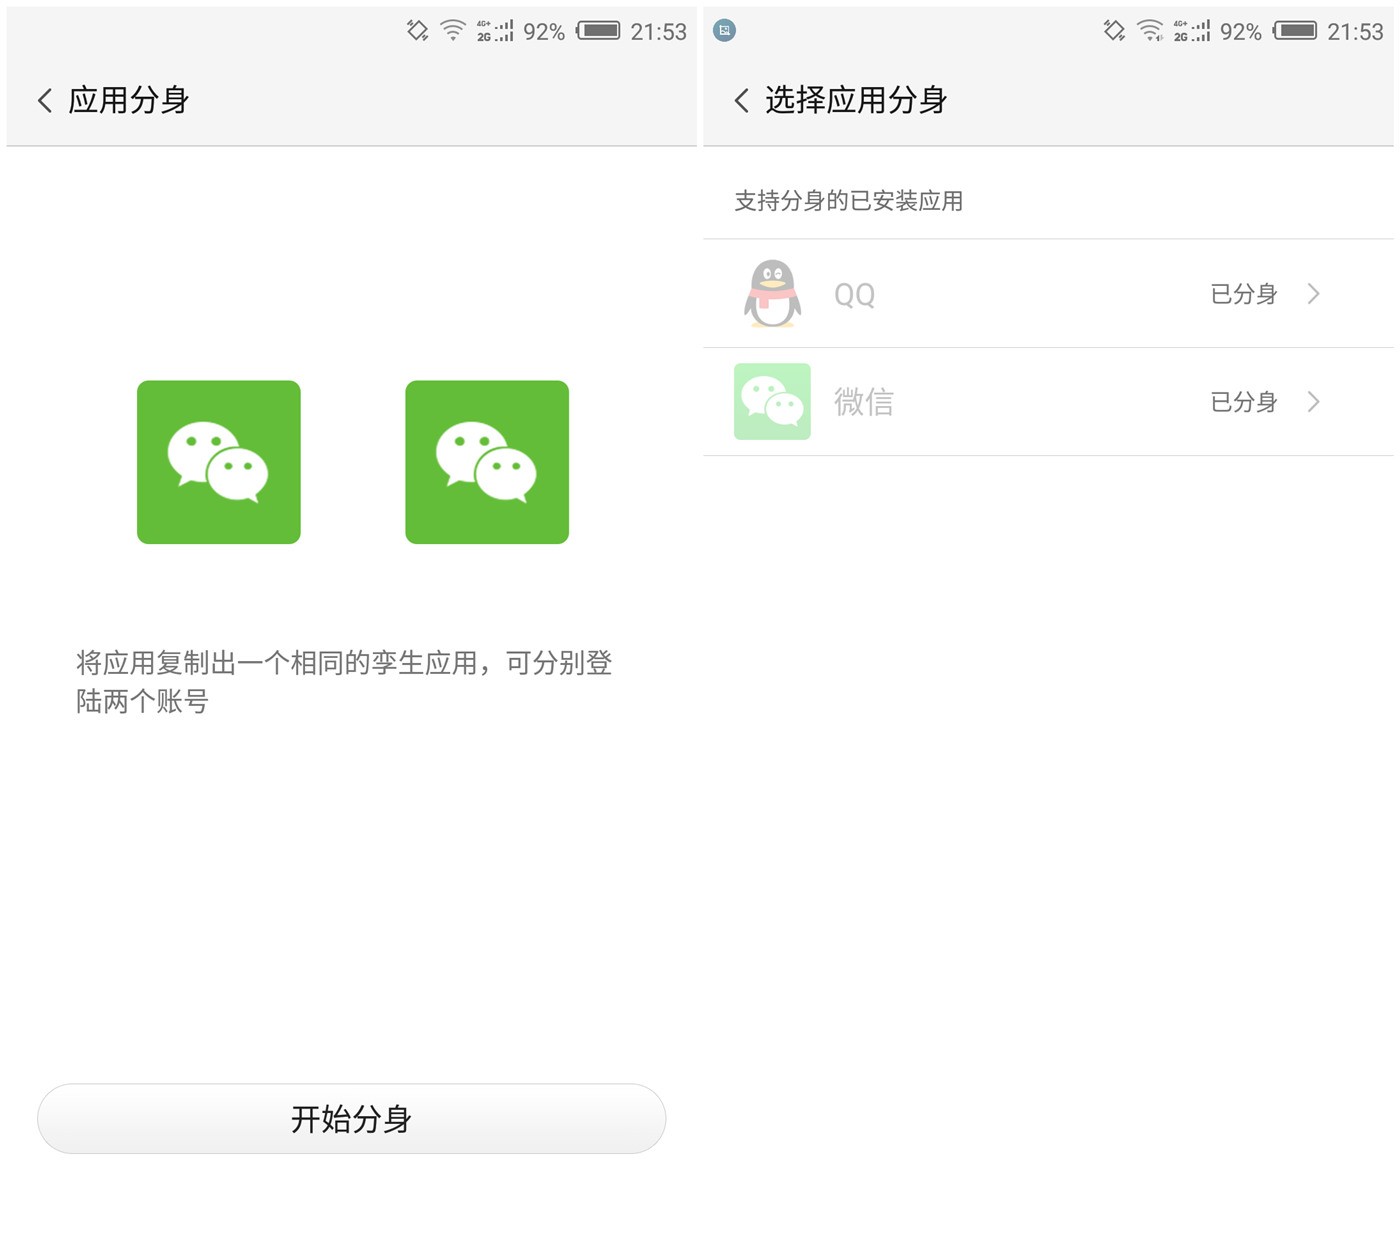The width and height of the screenshot is (1400, 1240).
Task: Tap the first large WeChat icon illustration
Action: pyautogui.click(x=219, y=462)
